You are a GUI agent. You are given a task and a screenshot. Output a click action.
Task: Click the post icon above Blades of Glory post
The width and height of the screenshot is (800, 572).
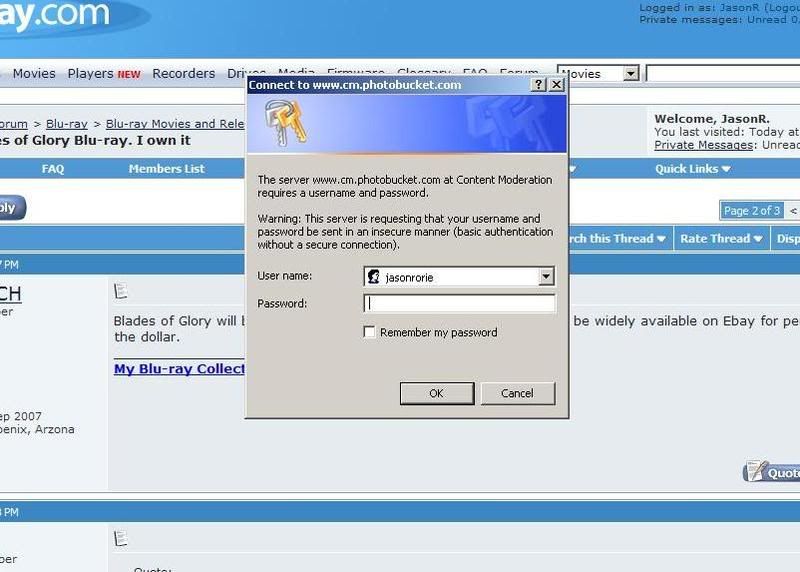click(121, 291)
